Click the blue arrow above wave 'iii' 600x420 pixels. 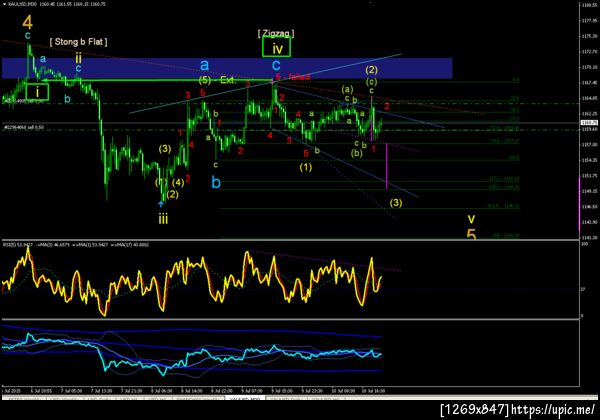pos(161,204)
